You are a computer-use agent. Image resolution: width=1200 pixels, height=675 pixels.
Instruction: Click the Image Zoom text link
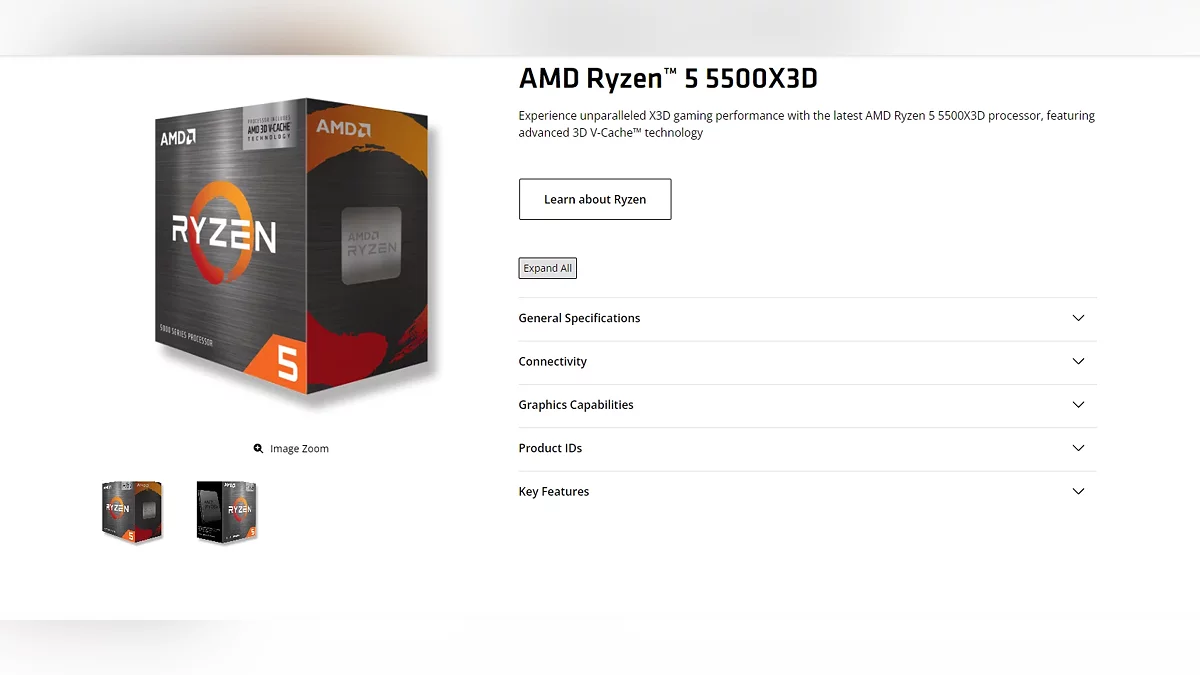[299, 449]
